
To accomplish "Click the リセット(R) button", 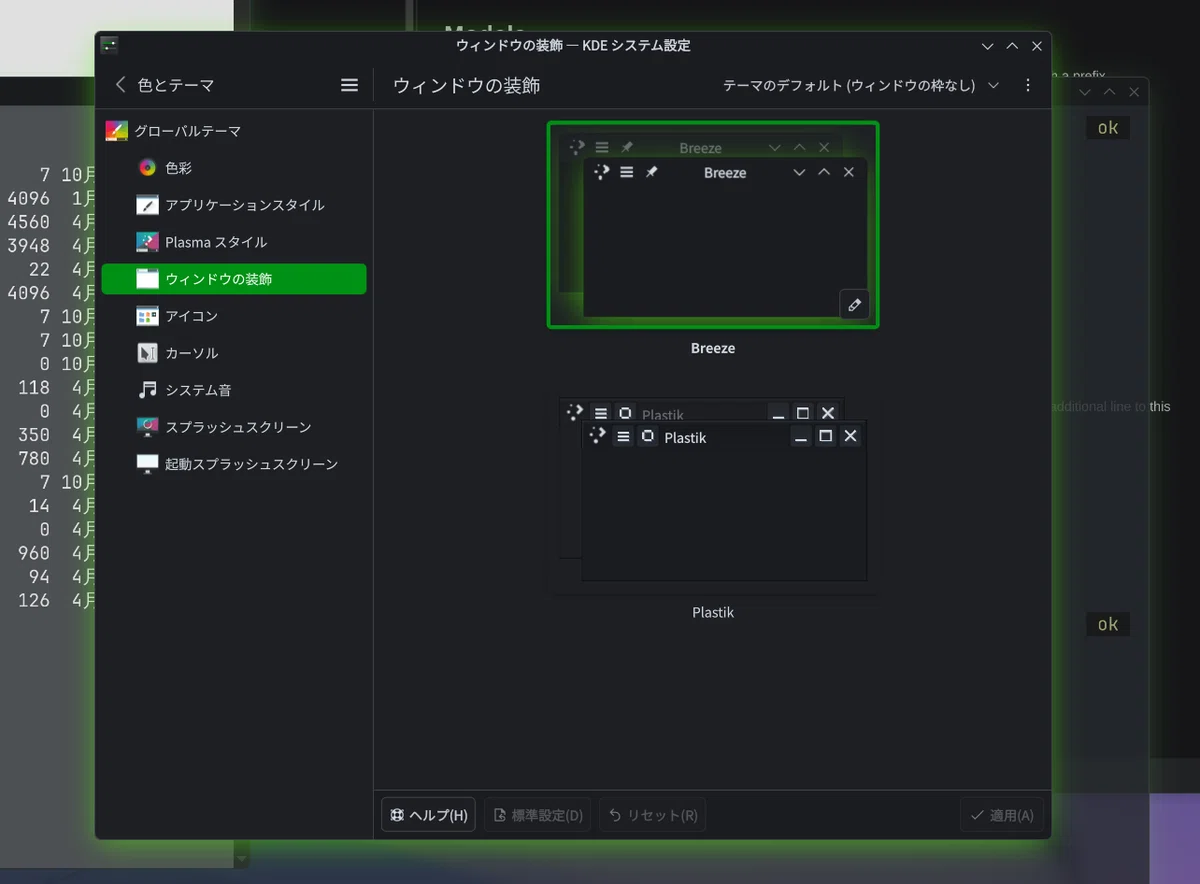I will click(653, 814).
